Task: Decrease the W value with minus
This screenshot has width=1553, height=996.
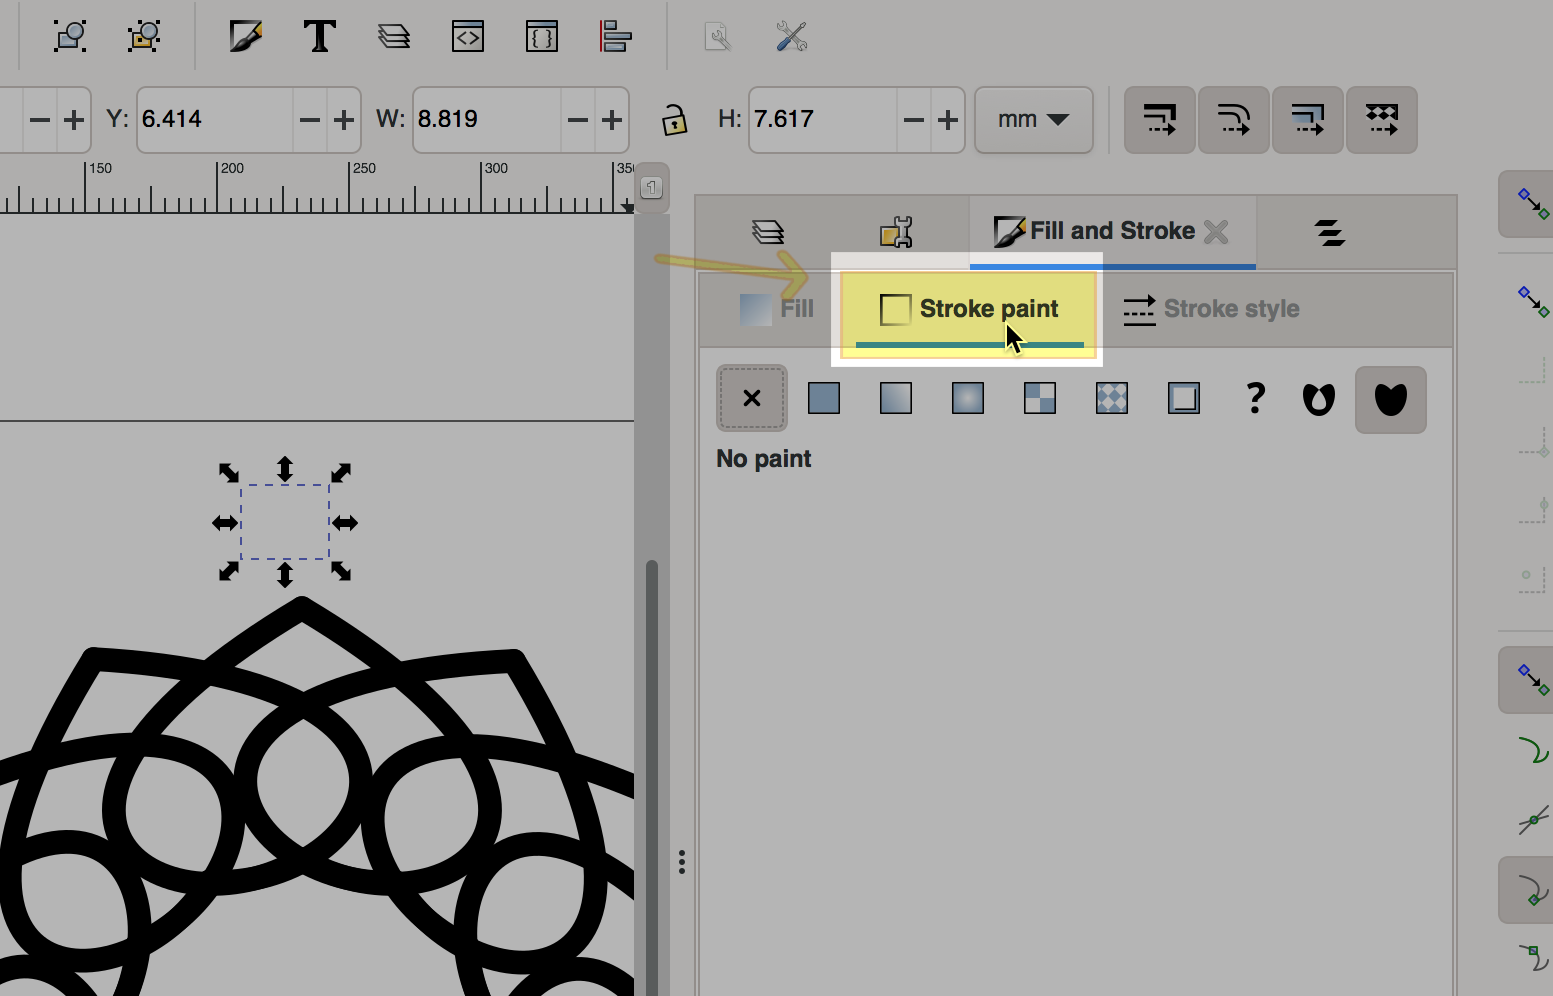Action: [577, 120]
